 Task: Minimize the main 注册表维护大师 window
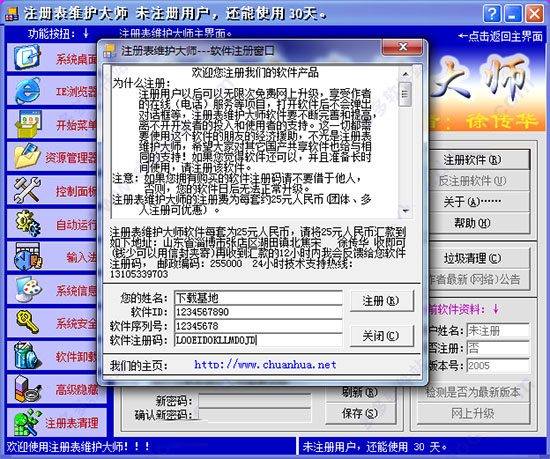point(513,14)
